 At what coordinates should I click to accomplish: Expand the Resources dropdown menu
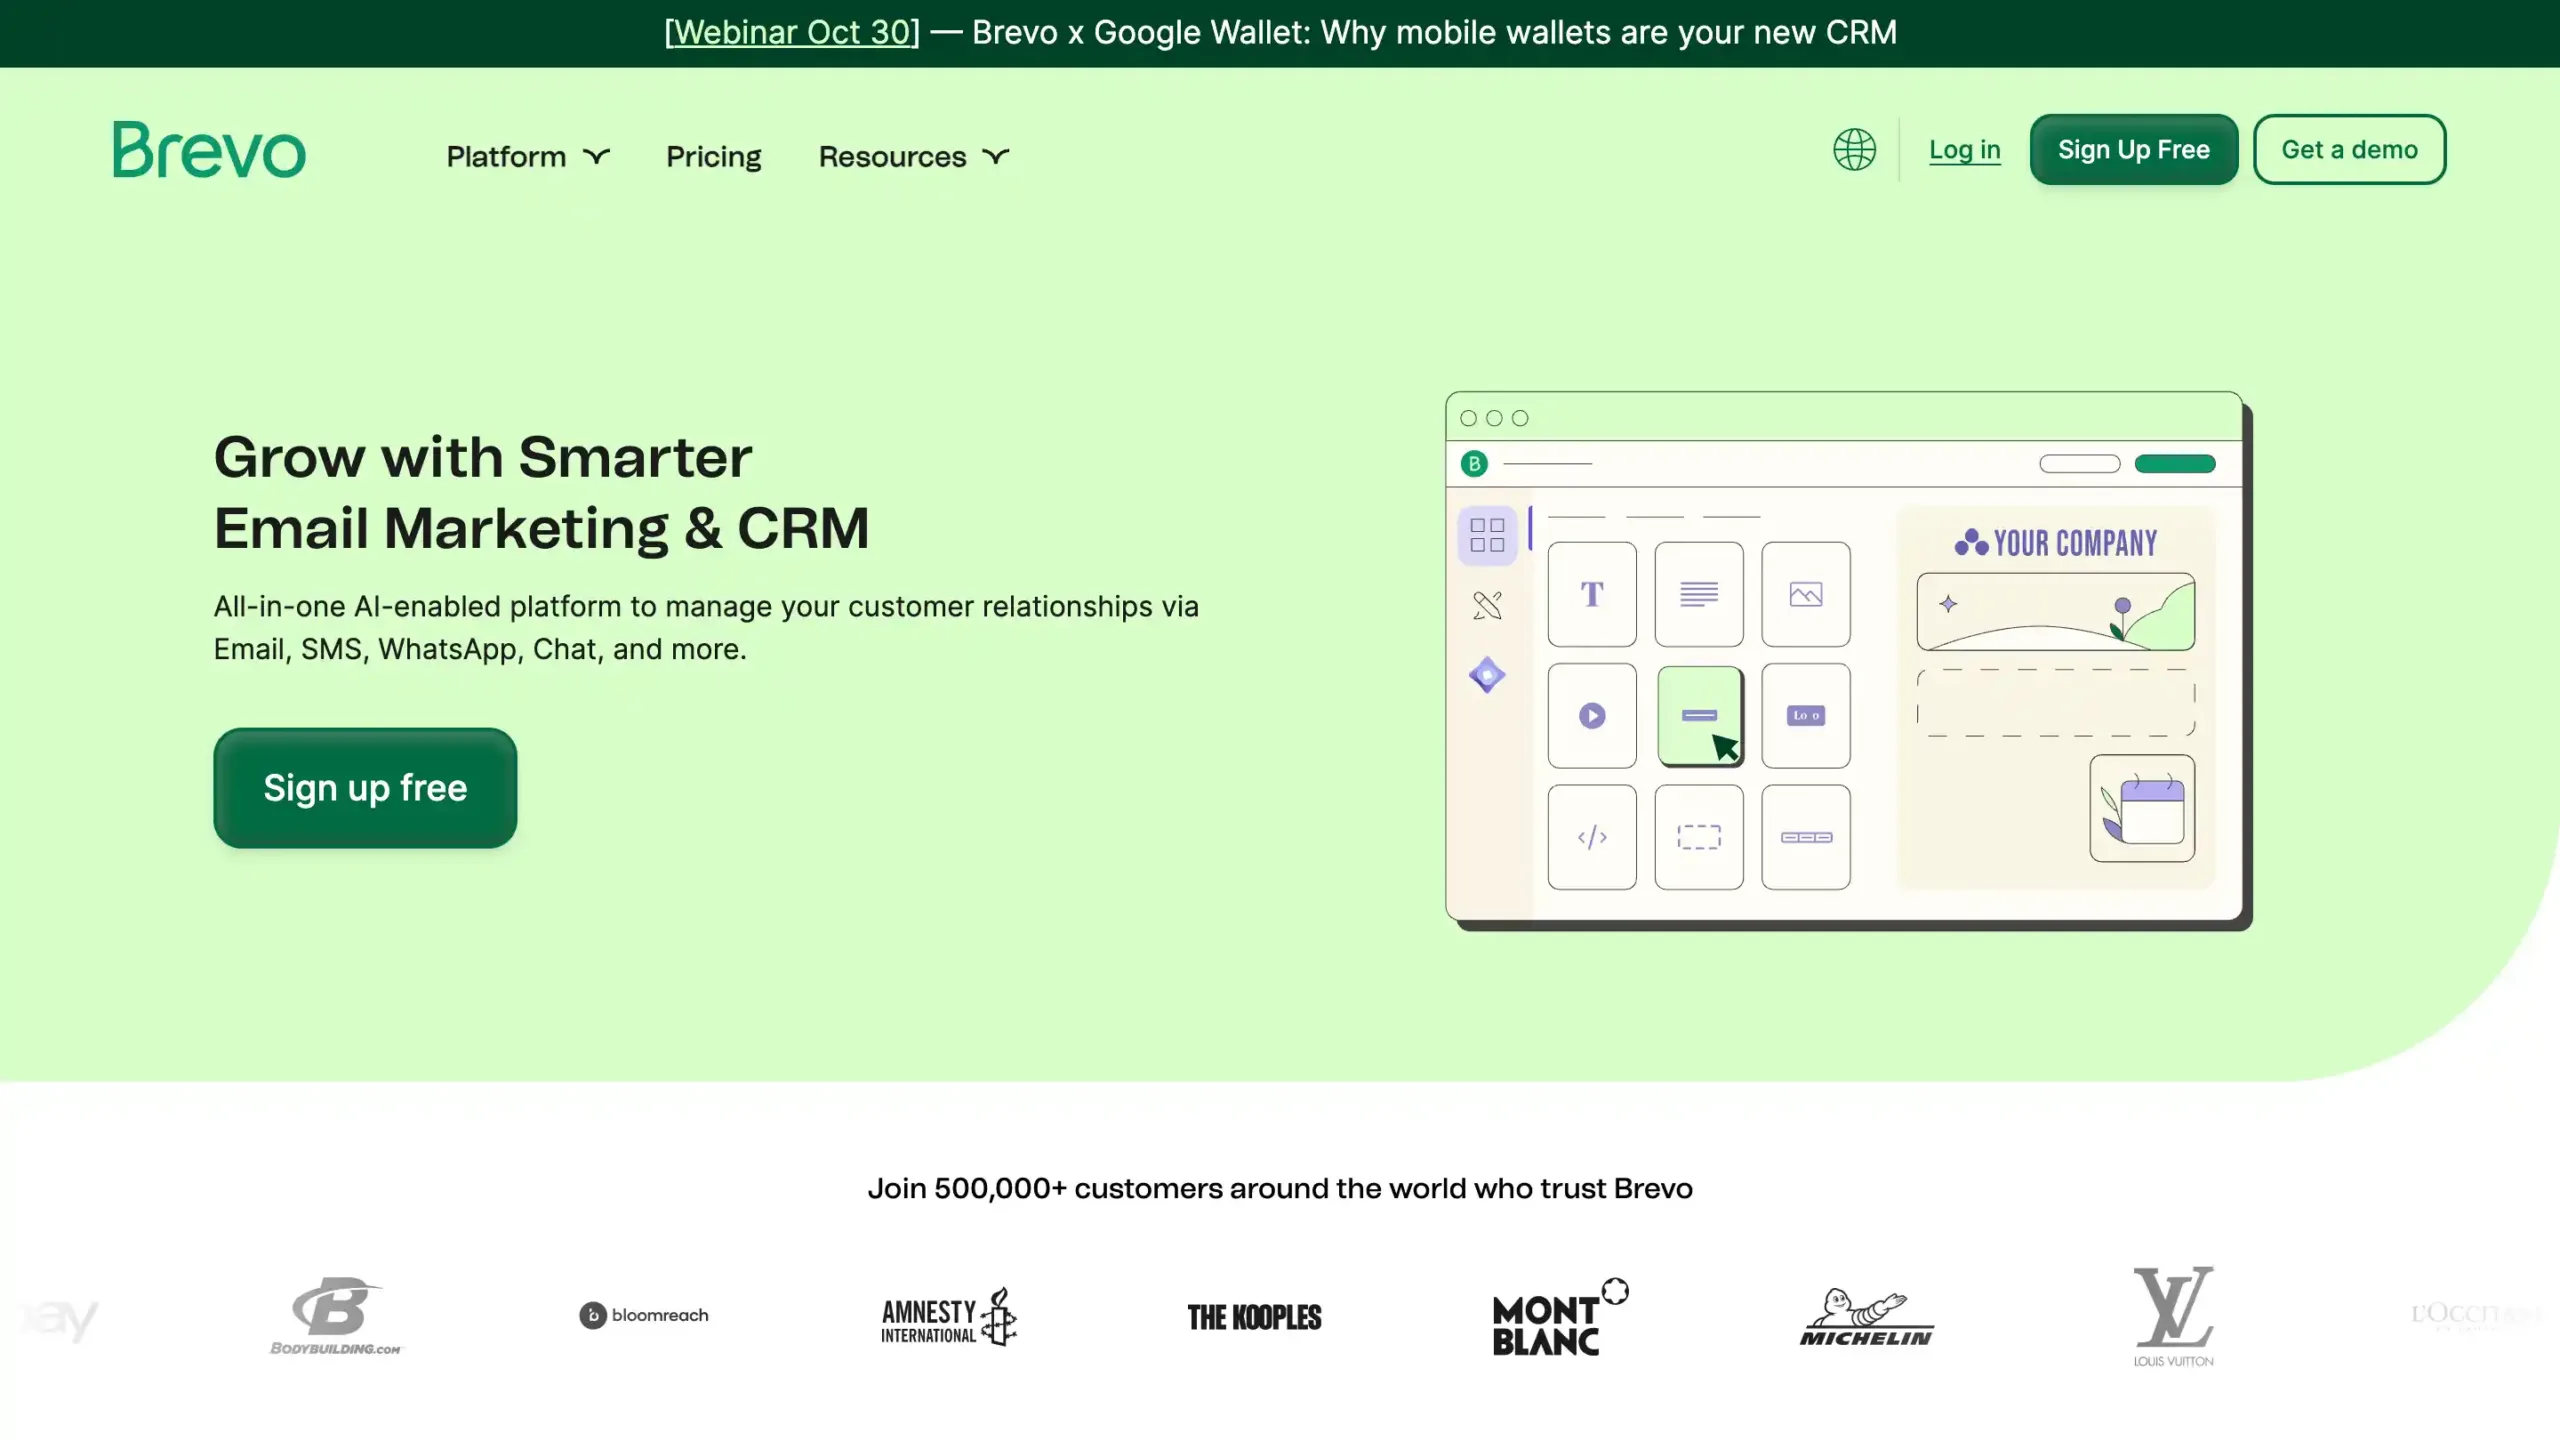913,157
